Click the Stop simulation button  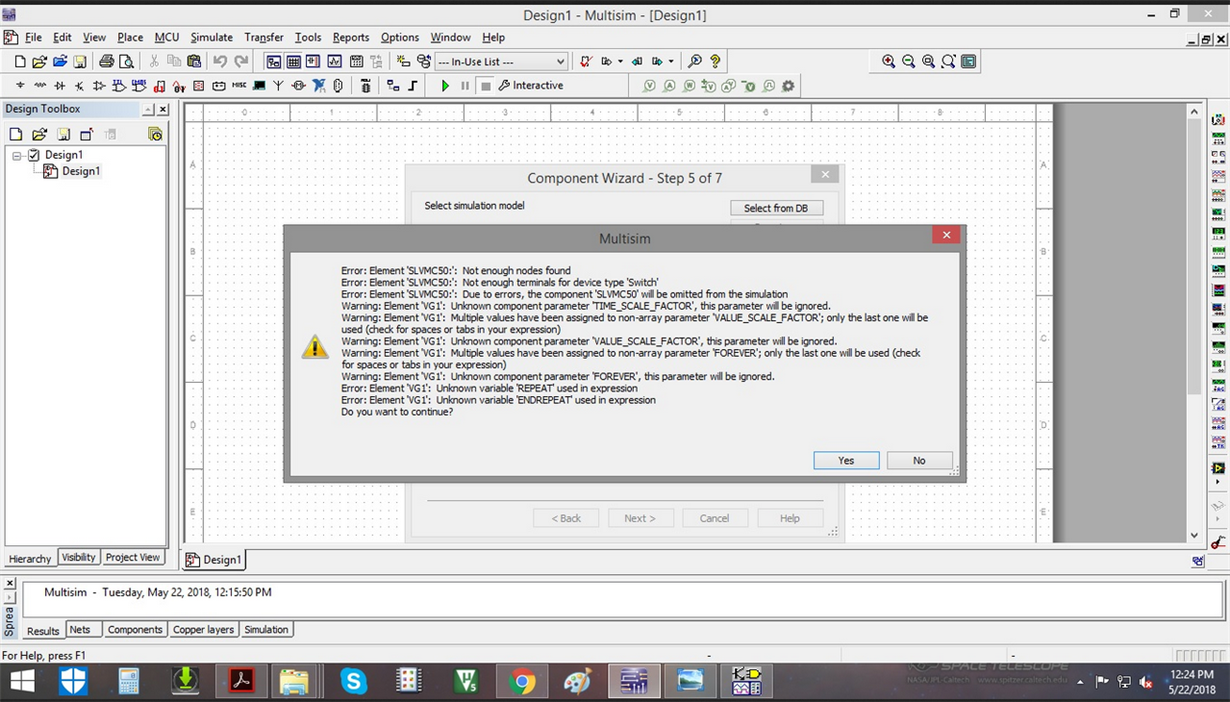(x=485, y=86)
